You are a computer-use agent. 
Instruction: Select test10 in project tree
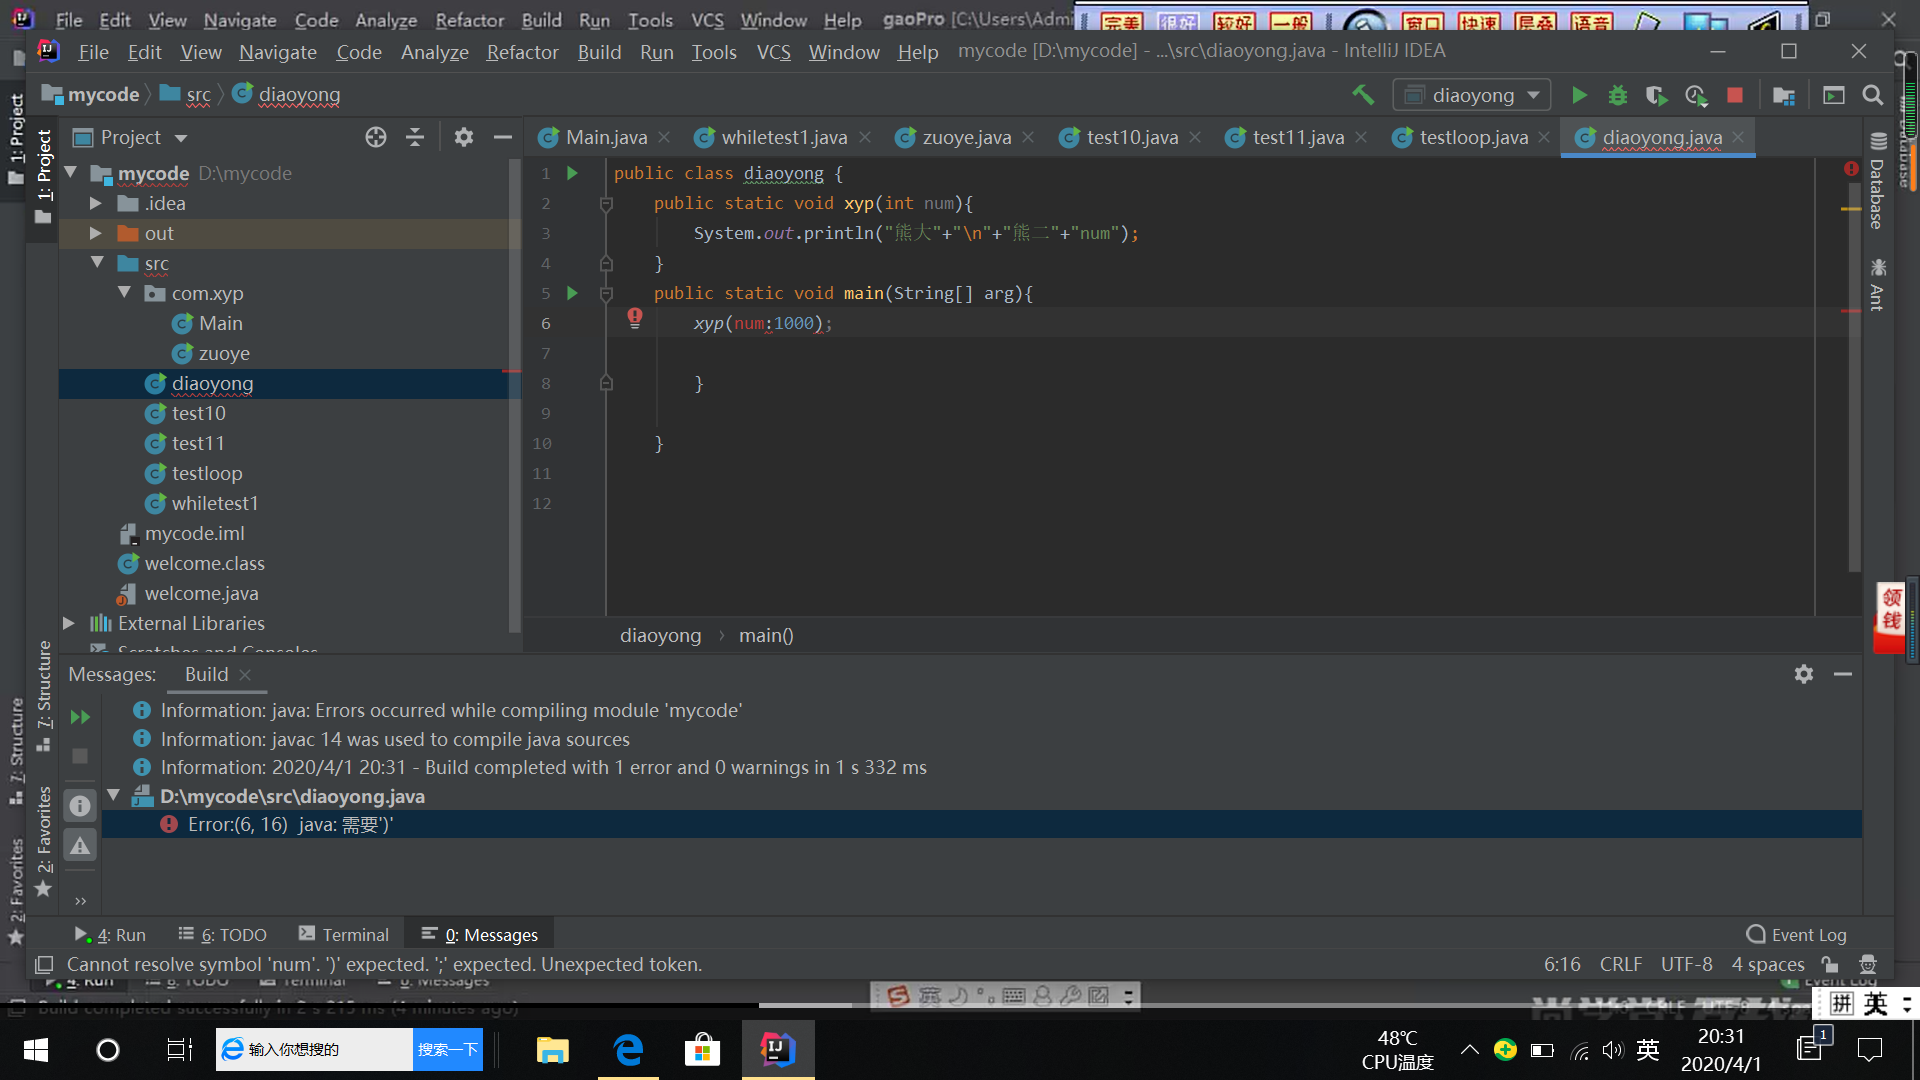coord(199,413)
